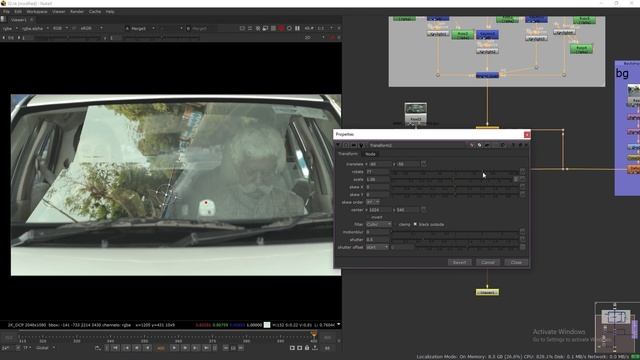This screenshot has width=640, height=360.
Task: Click the circular refresh icon in viewer toolbar
Action: point(289,29)
